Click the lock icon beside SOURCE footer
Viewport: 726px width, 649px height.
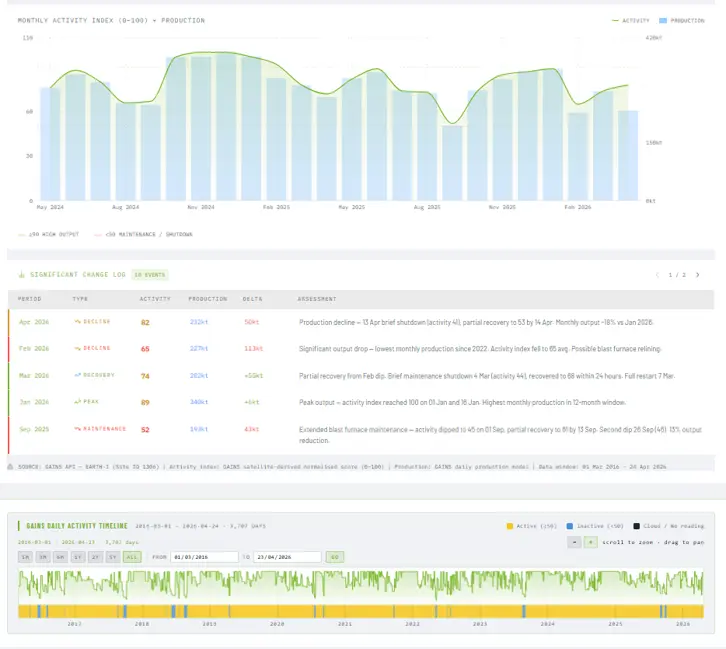tap(11, 467)
